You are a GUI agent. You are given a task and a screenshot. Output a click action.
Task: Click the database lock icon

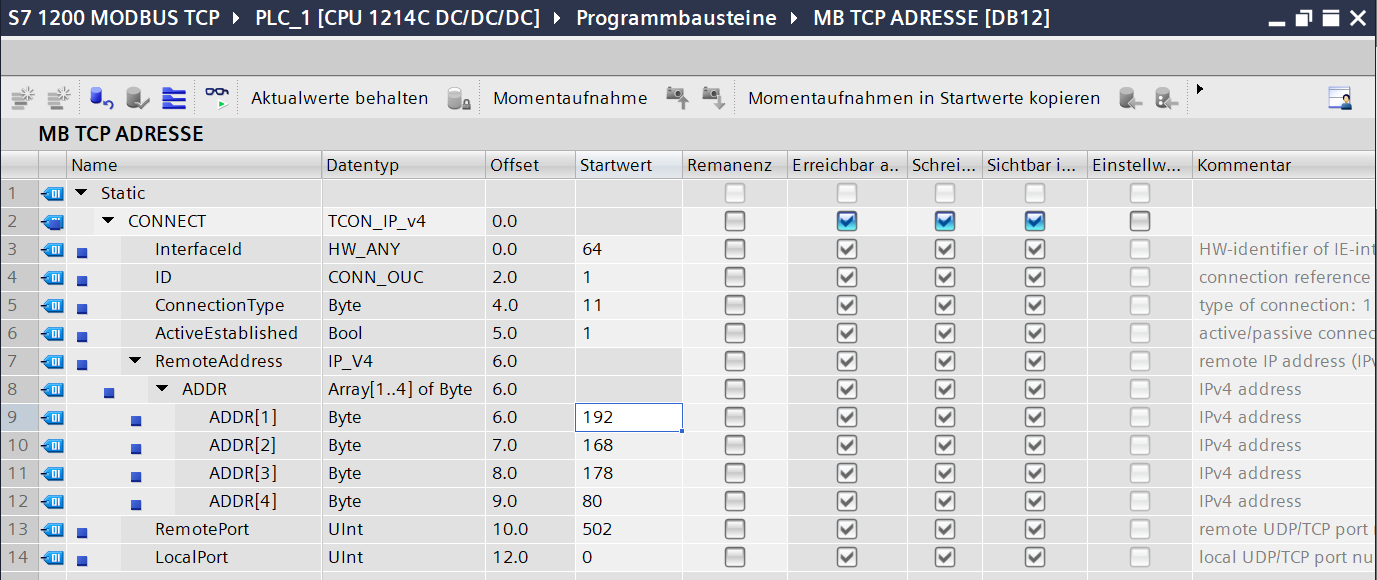coord(459,98)
